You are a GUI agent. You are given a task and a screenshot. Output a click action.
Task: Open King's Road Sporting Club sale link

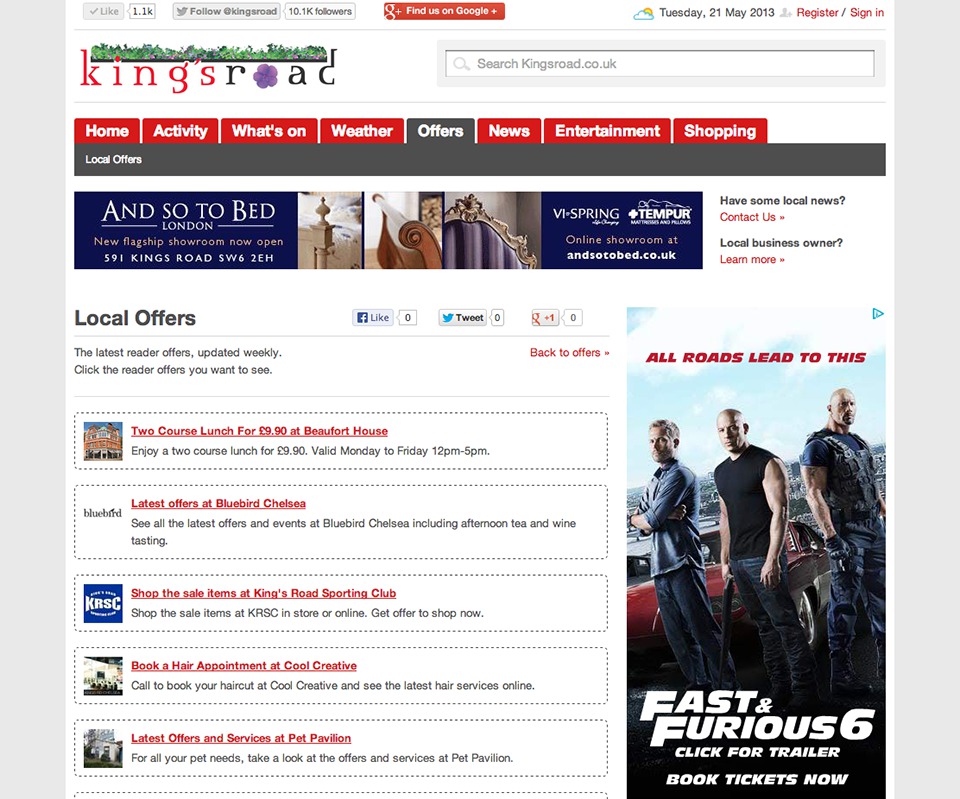tap(263, 593)
